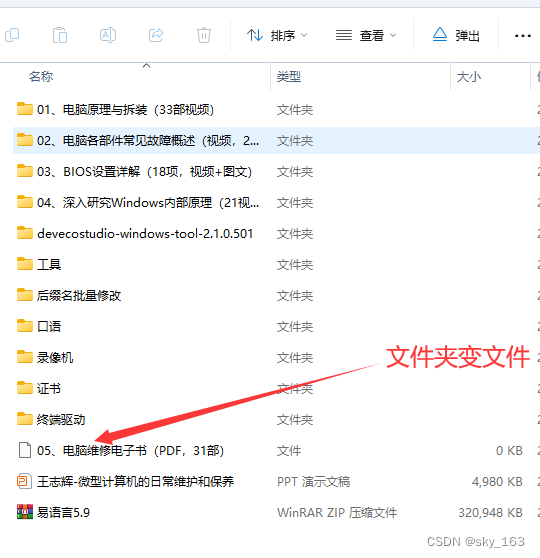Screen dimensions: 540x558
Task: Select the file name 王志辉-微型计算机的日常维护和保养
Action: pyautogui.click(x=135, y=481)
